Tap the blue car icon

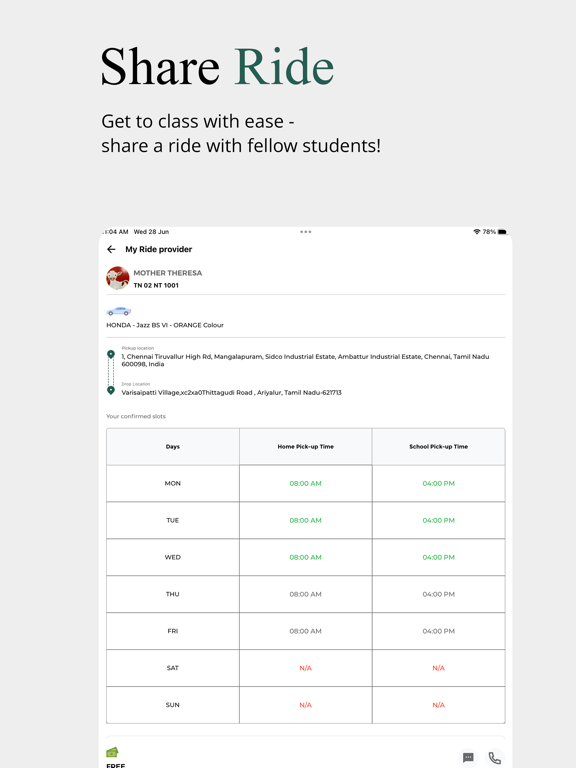coord(119,311)
